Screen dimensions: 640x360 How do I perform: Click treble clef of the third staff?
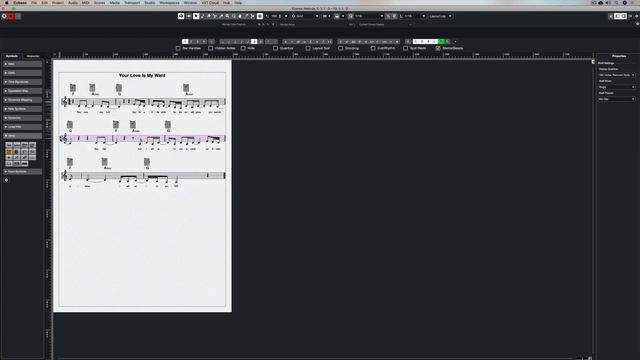(64, 176)
